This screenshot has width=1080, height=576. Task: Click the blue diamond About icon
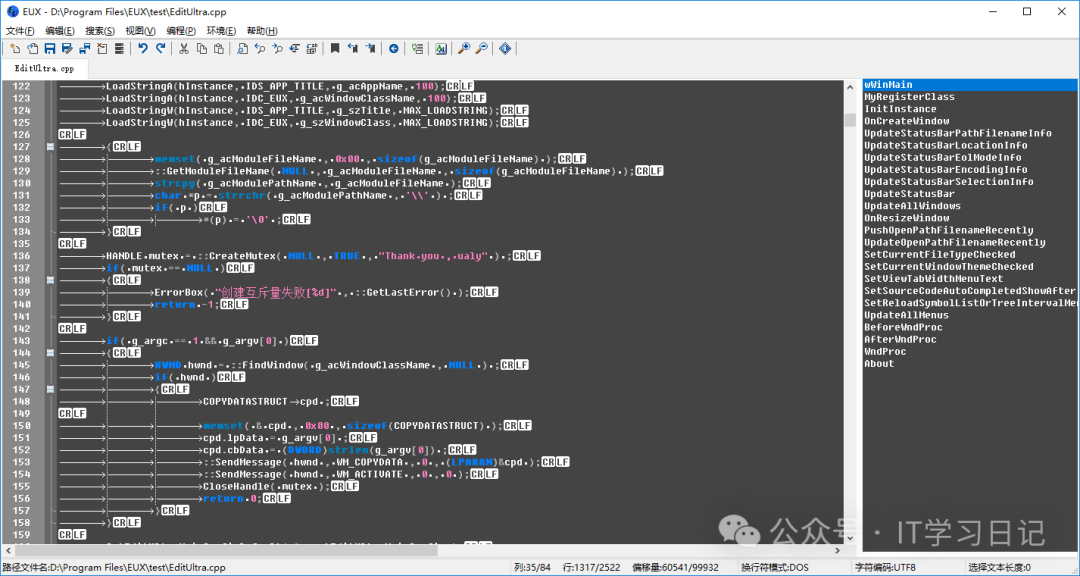pos(505,48)
